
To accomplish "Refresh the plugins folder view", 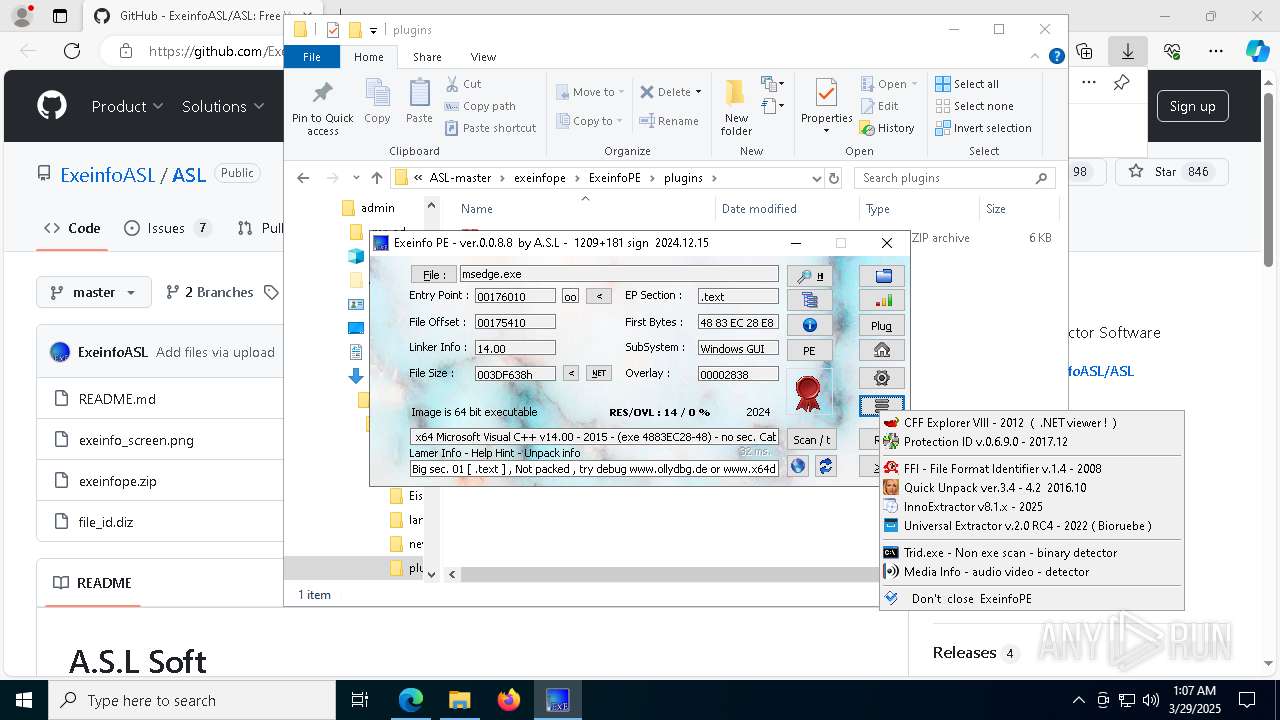I will coord(834,178).
